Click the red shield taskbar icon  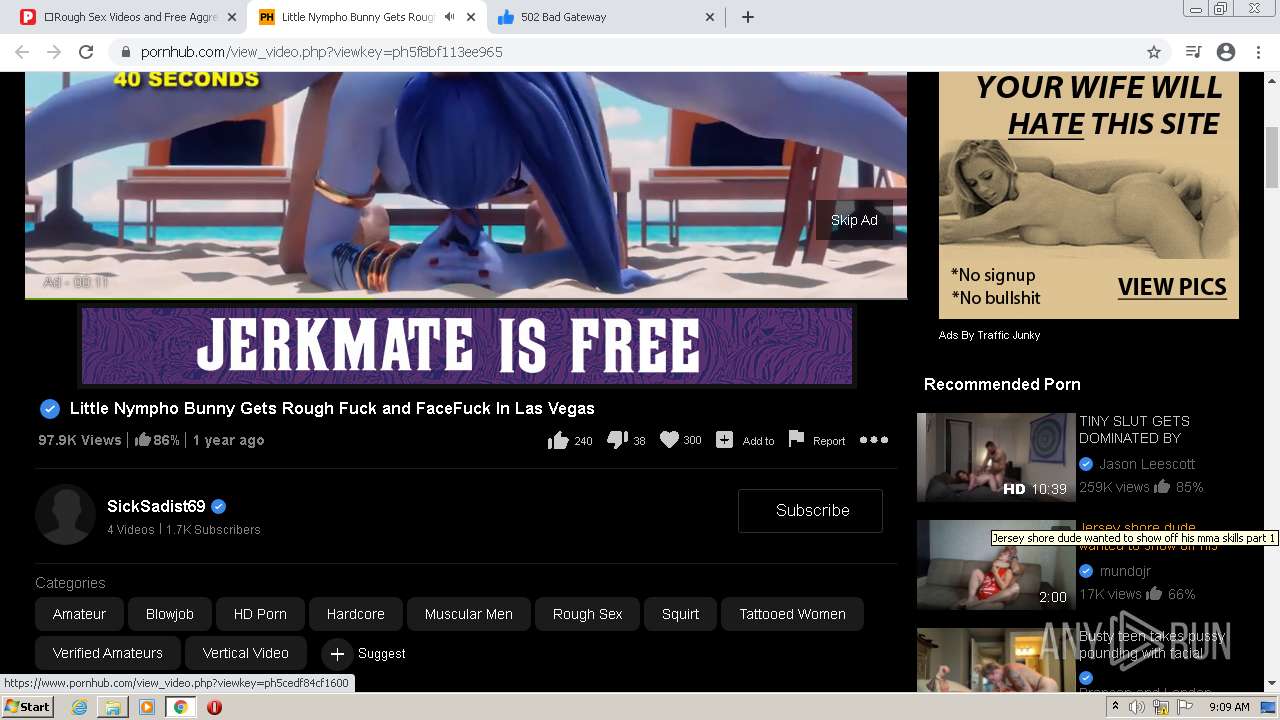coord(214,707)
